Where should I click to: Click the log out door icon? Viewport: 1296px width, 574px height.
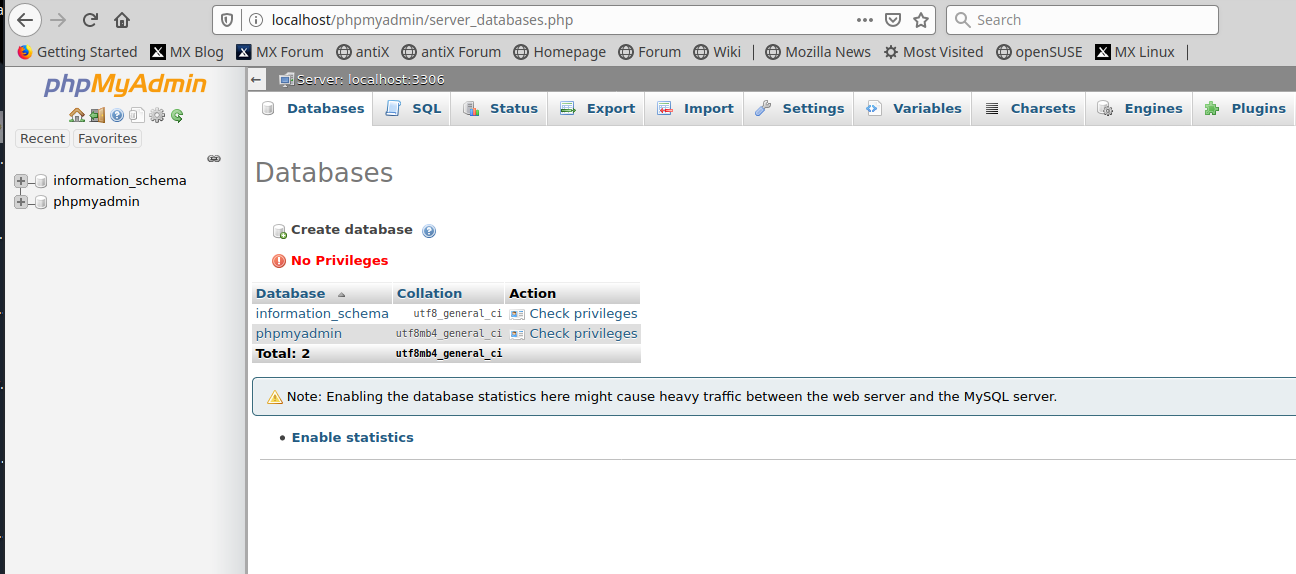click(x=96, y=115)
